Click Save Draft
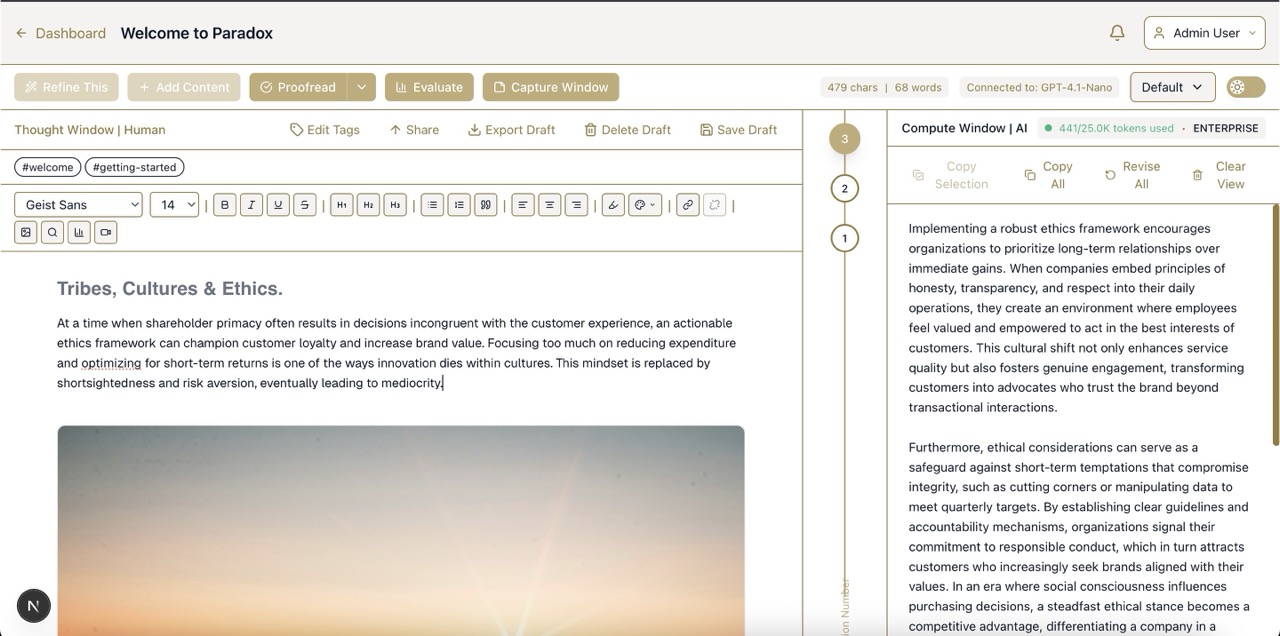The height and width of the screenshot is (636, 1280). click(739, 130)
